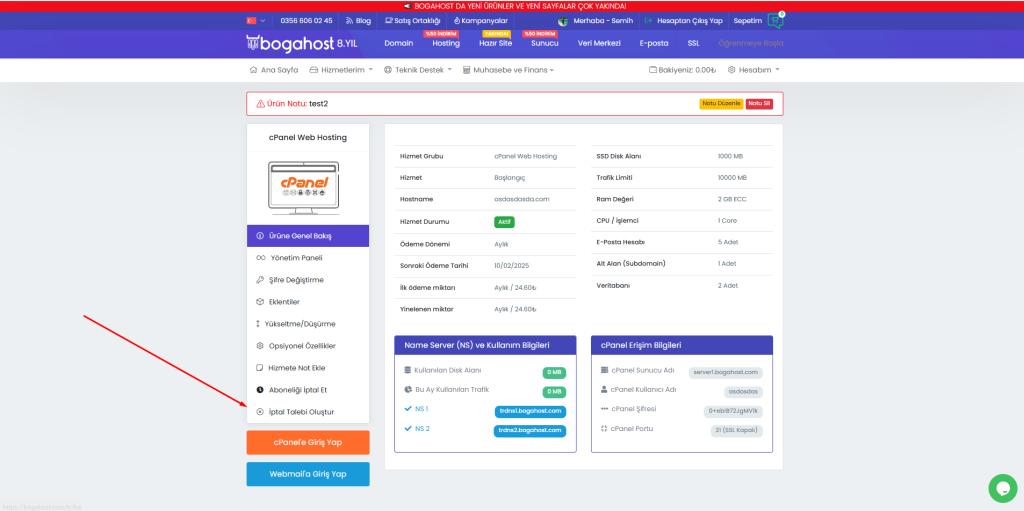Select Ürüne Genel Bakış in sidebar
1024x511 pixels.
tap(308, 235)
